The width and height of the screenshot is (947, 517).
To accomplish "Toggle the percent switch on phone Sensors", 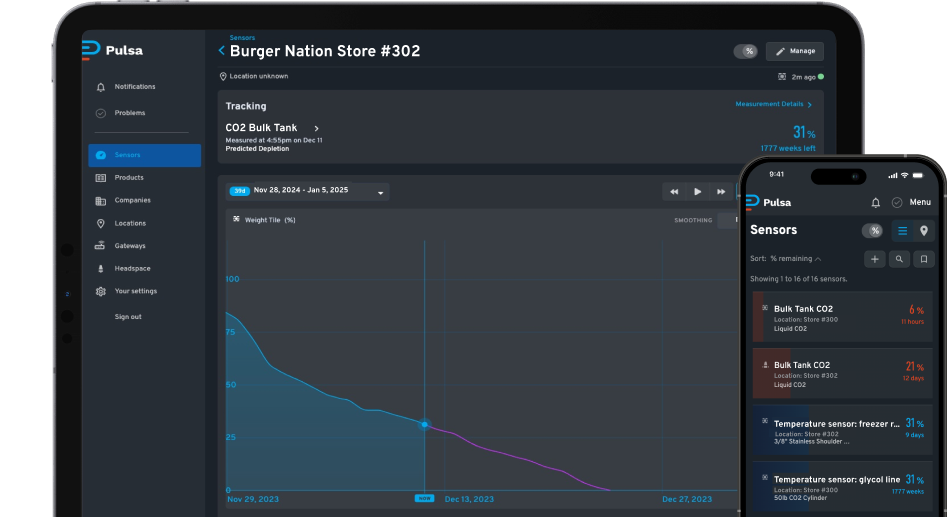I will tap(874, 231).
